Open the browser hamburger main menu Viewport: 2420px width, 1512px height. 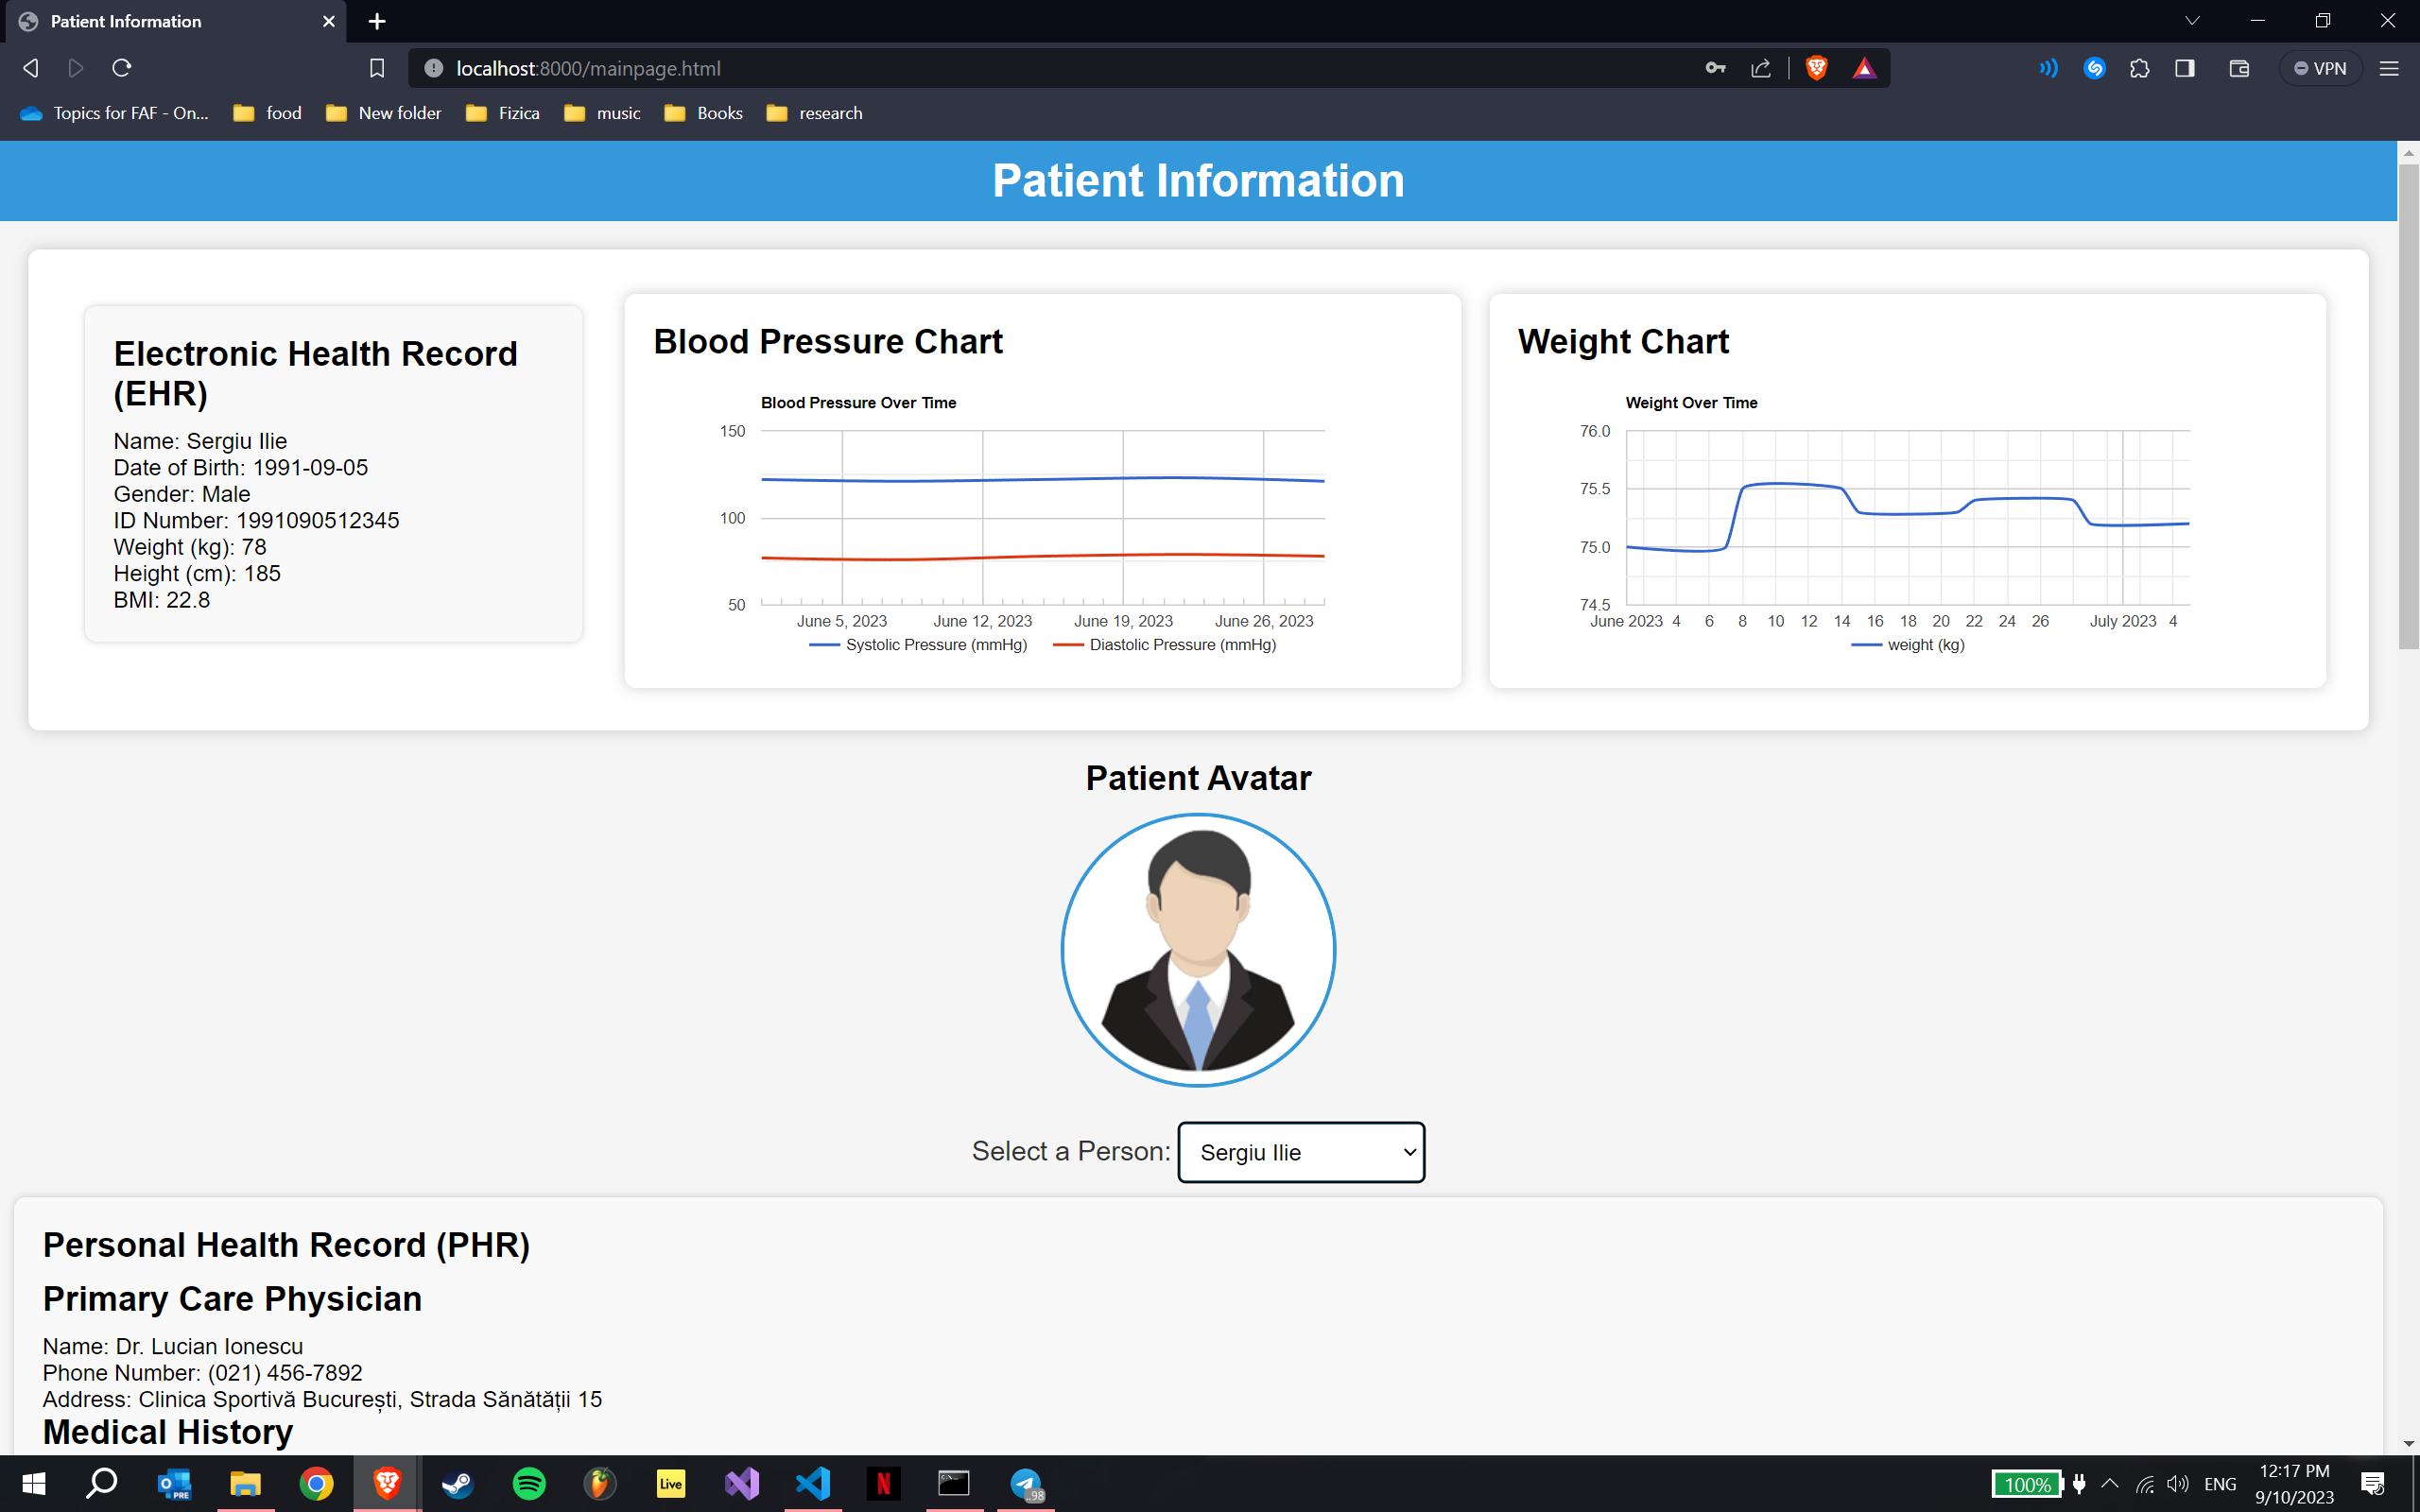[x=2389, y=68]
